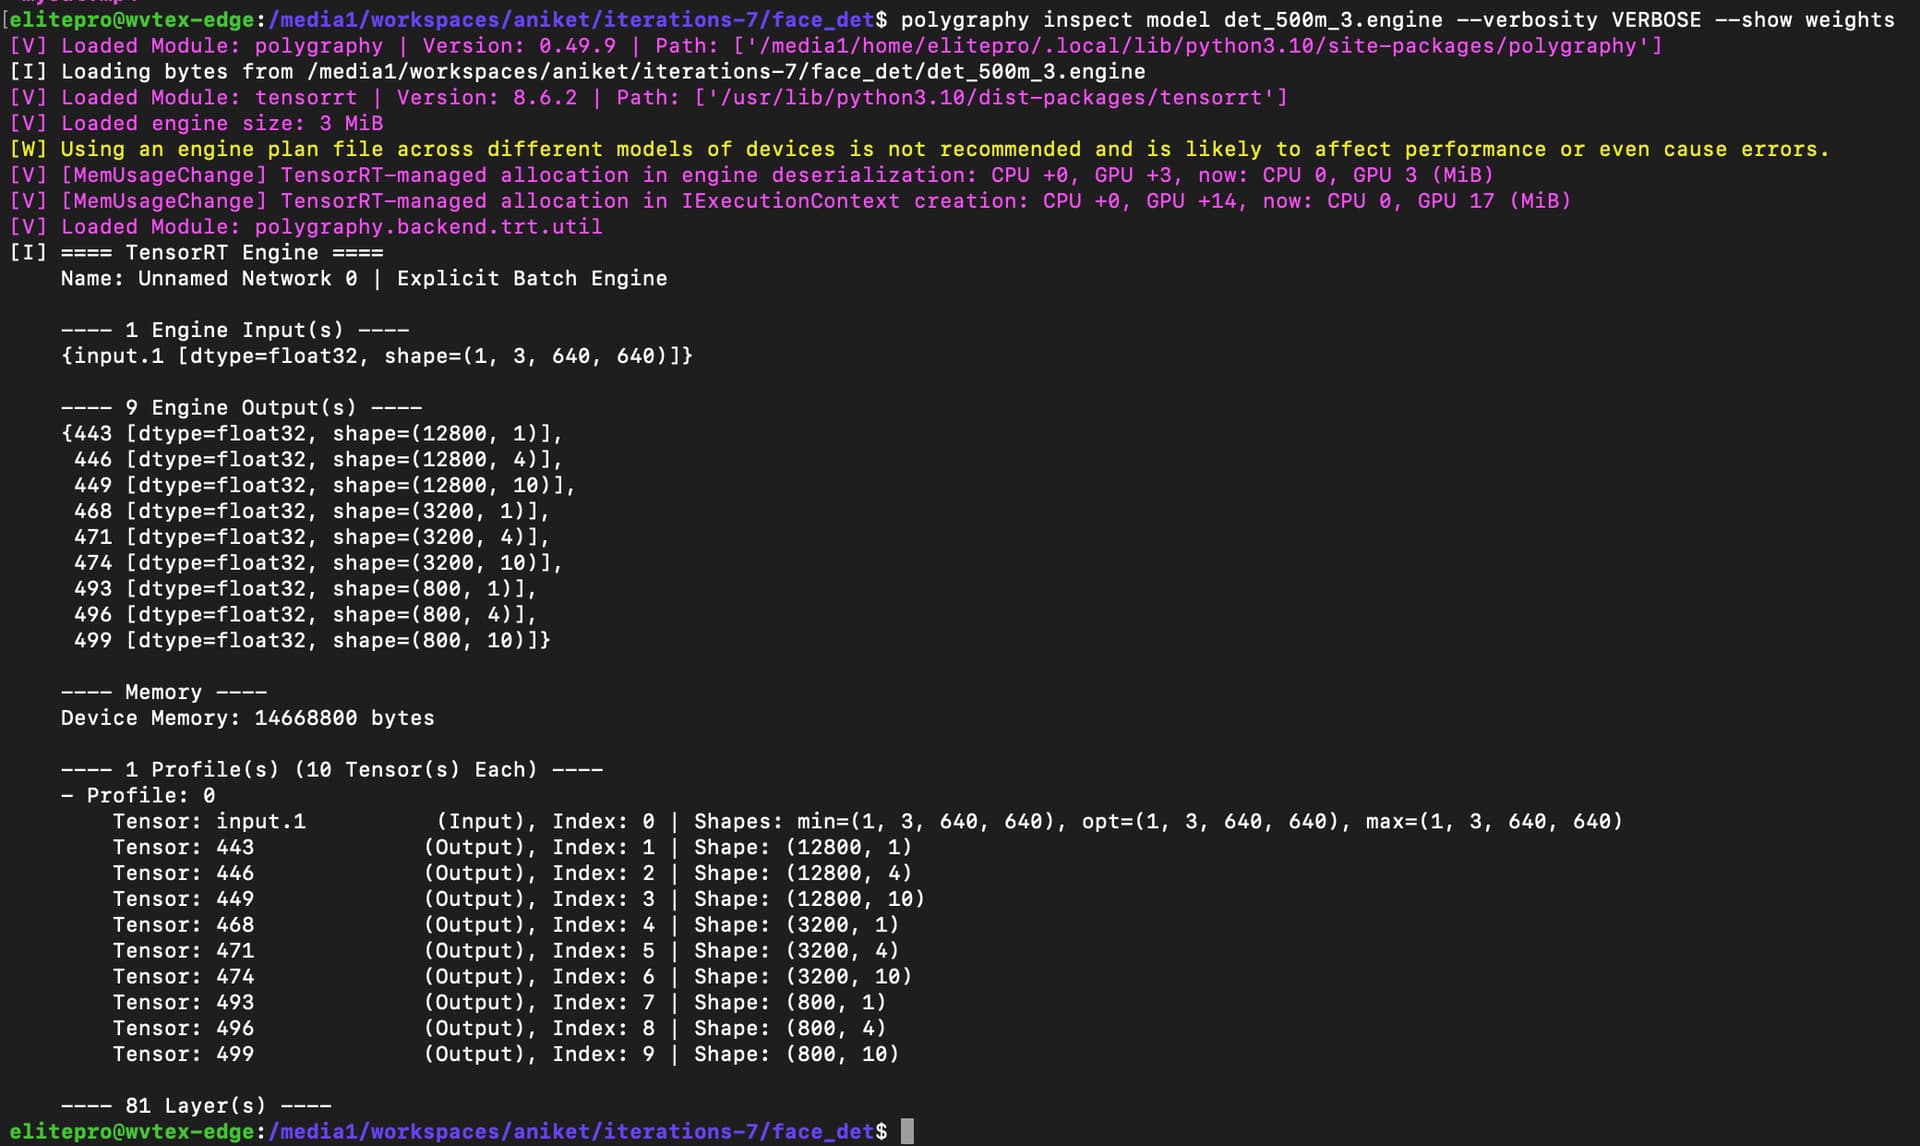The width and height of the screenshot is (1920, 1146).
Task: Select the Loaded engine size line
Action: point(197,123)
